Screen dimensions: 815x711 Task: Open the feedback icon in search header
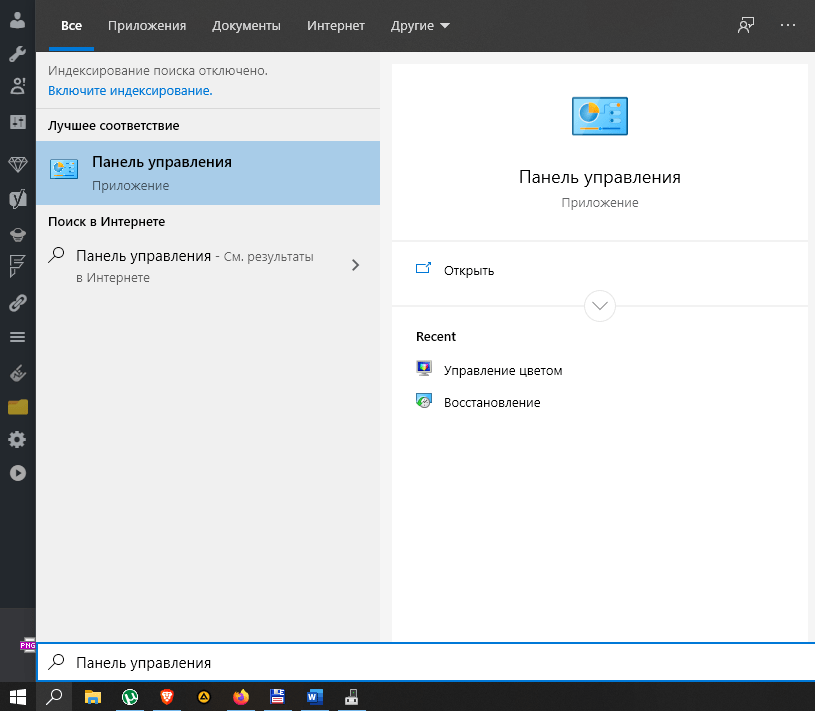point(745,25)
